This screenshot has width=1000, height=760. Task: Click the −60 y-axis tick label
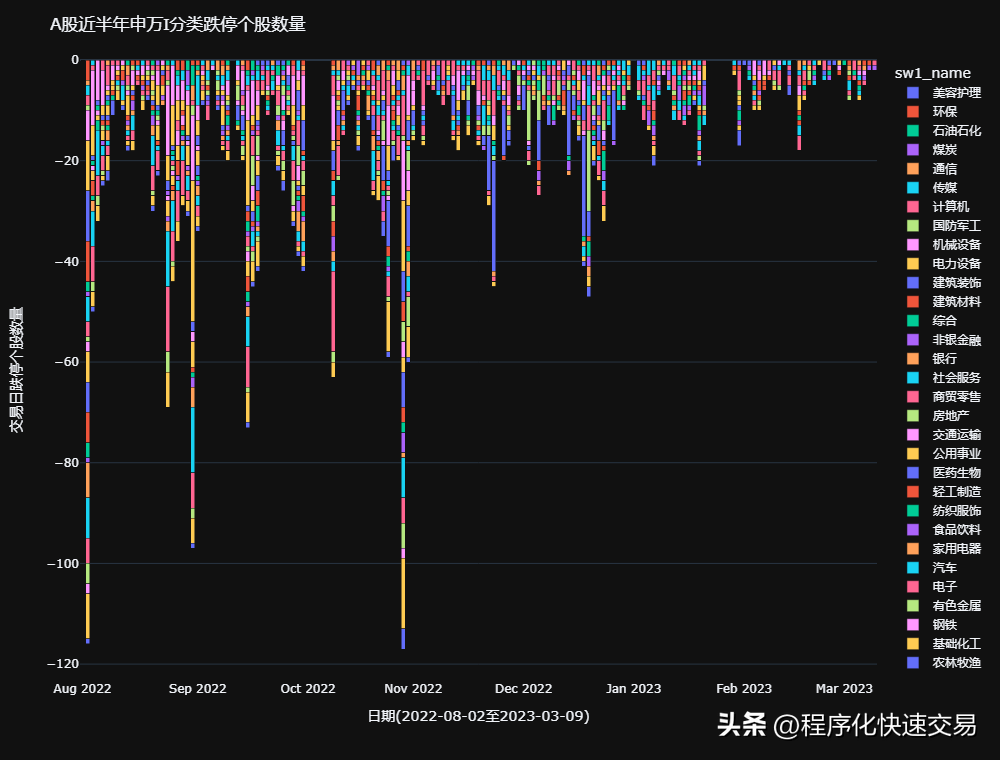pos(66,362)
